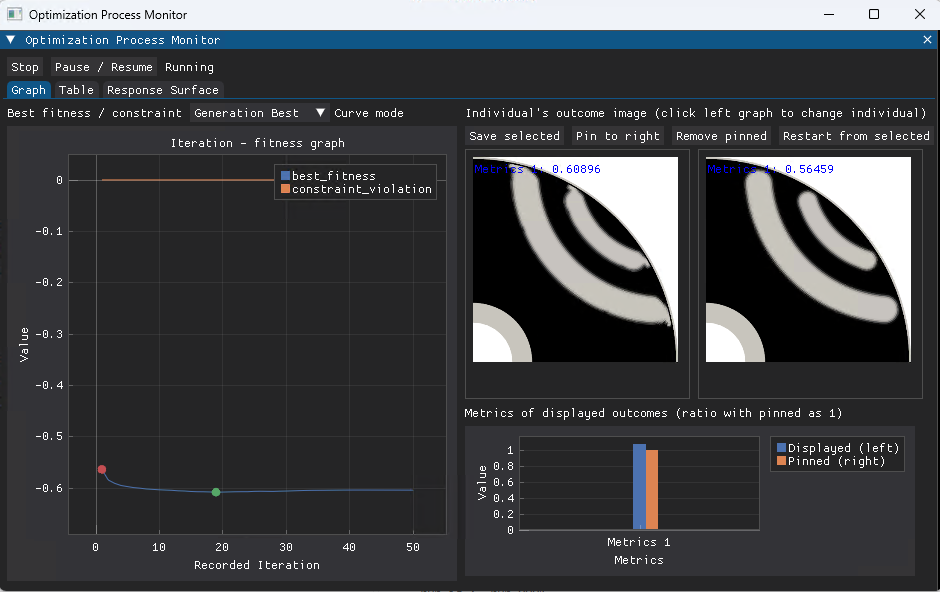Screen dimensions: 940x592
Task: Click the 'Metrics 1: 0.56459' value
Action: [x=770, y=169]
